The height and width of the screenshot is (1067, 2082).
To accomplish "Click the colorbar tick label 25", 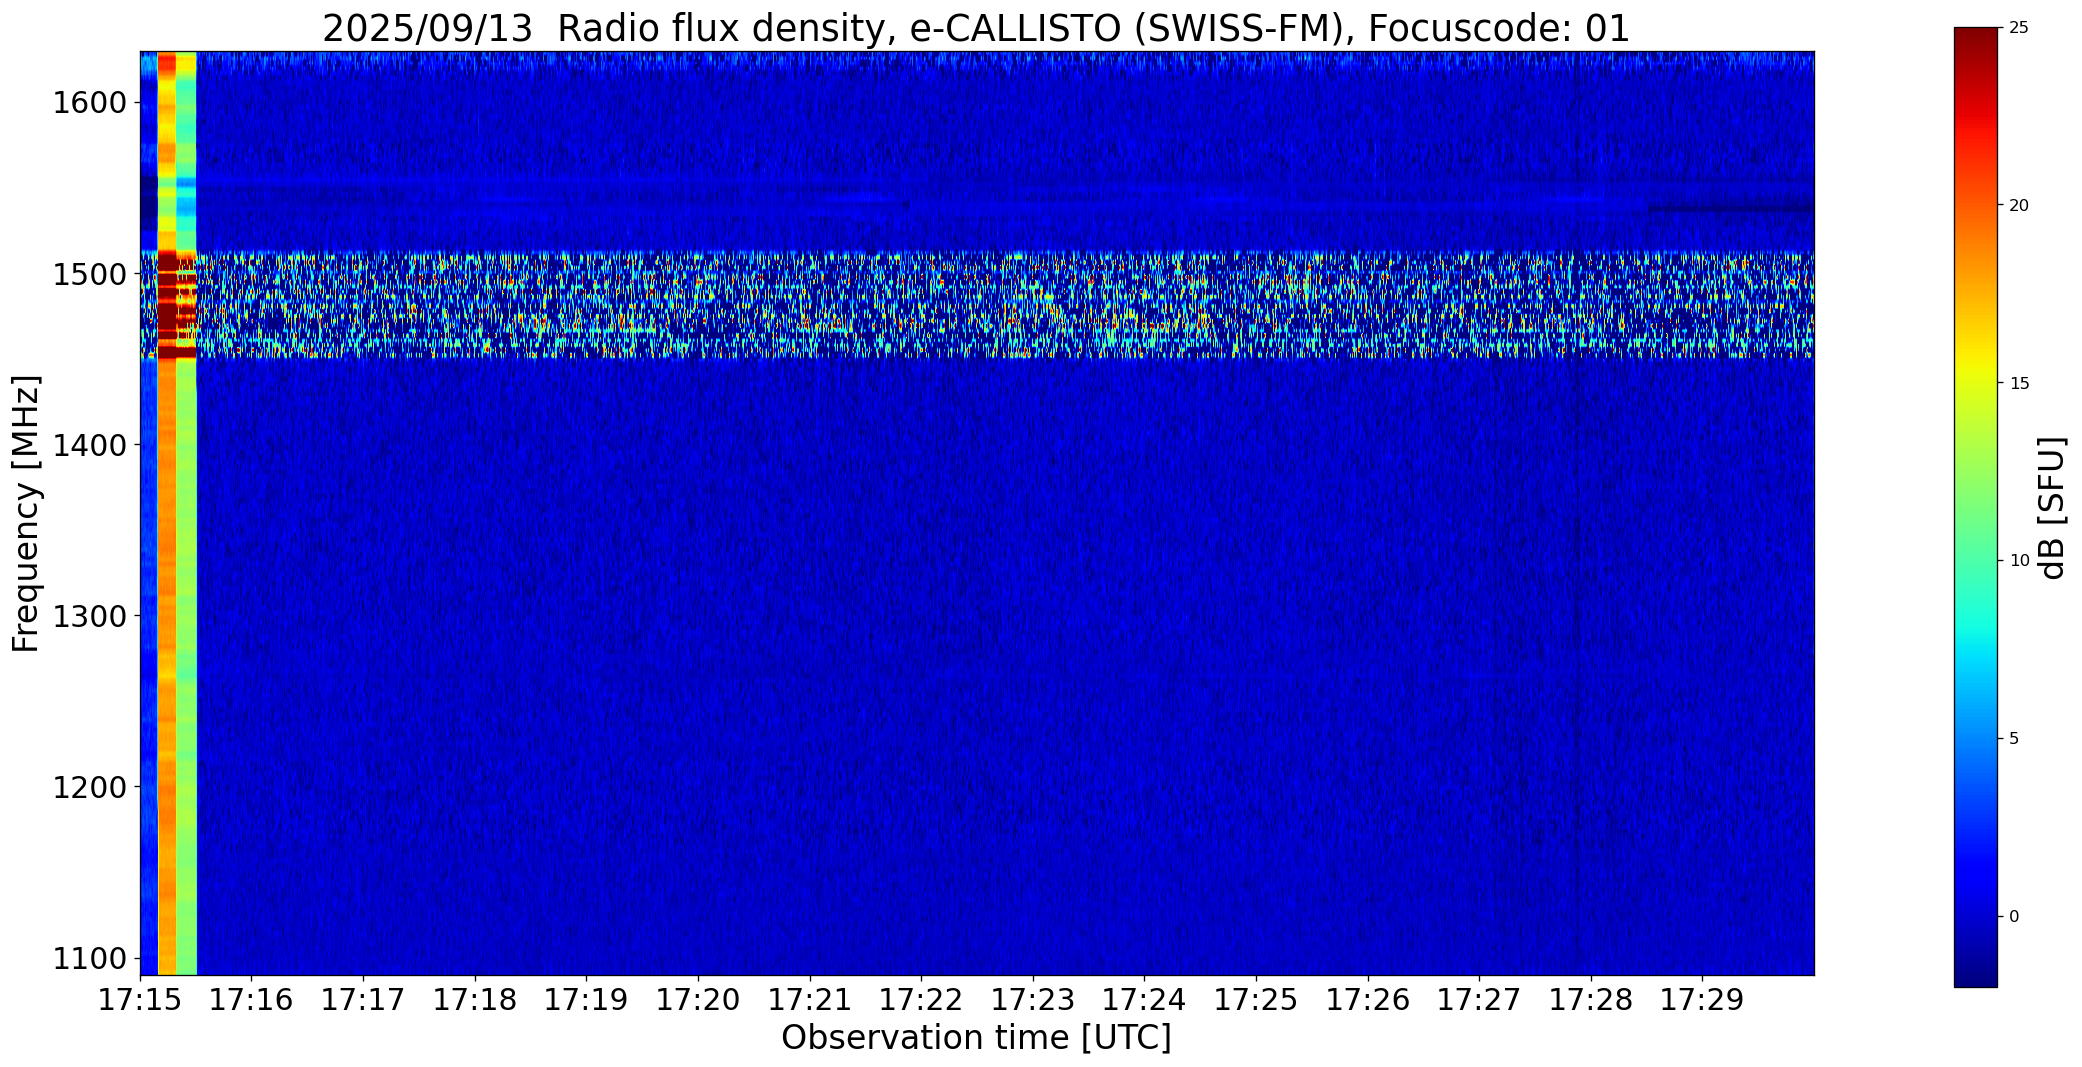I will click(x=2019, y=28).
